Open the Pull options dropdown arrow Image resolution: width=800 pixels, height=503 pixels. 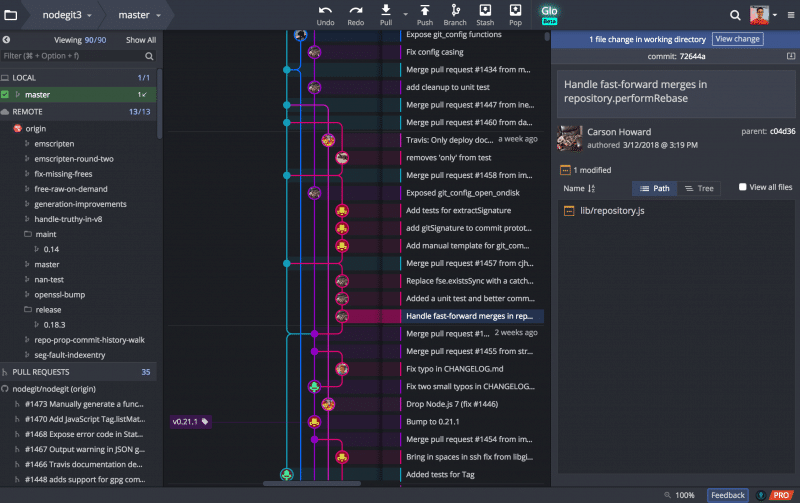point(406,15)
